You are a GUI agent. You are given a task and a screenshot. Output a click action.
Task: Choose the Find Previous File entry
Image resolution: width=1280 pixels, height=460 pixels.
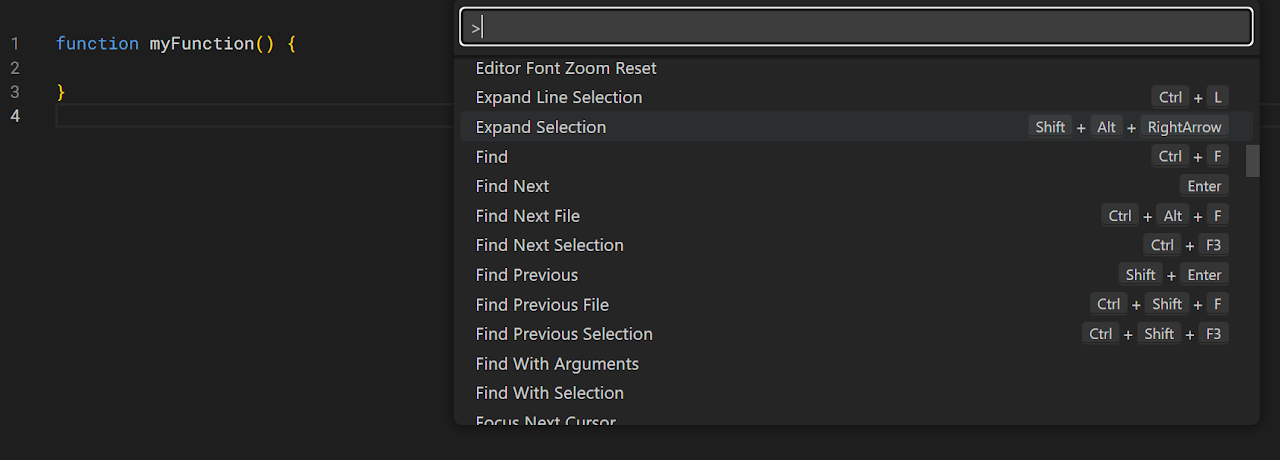542,305
